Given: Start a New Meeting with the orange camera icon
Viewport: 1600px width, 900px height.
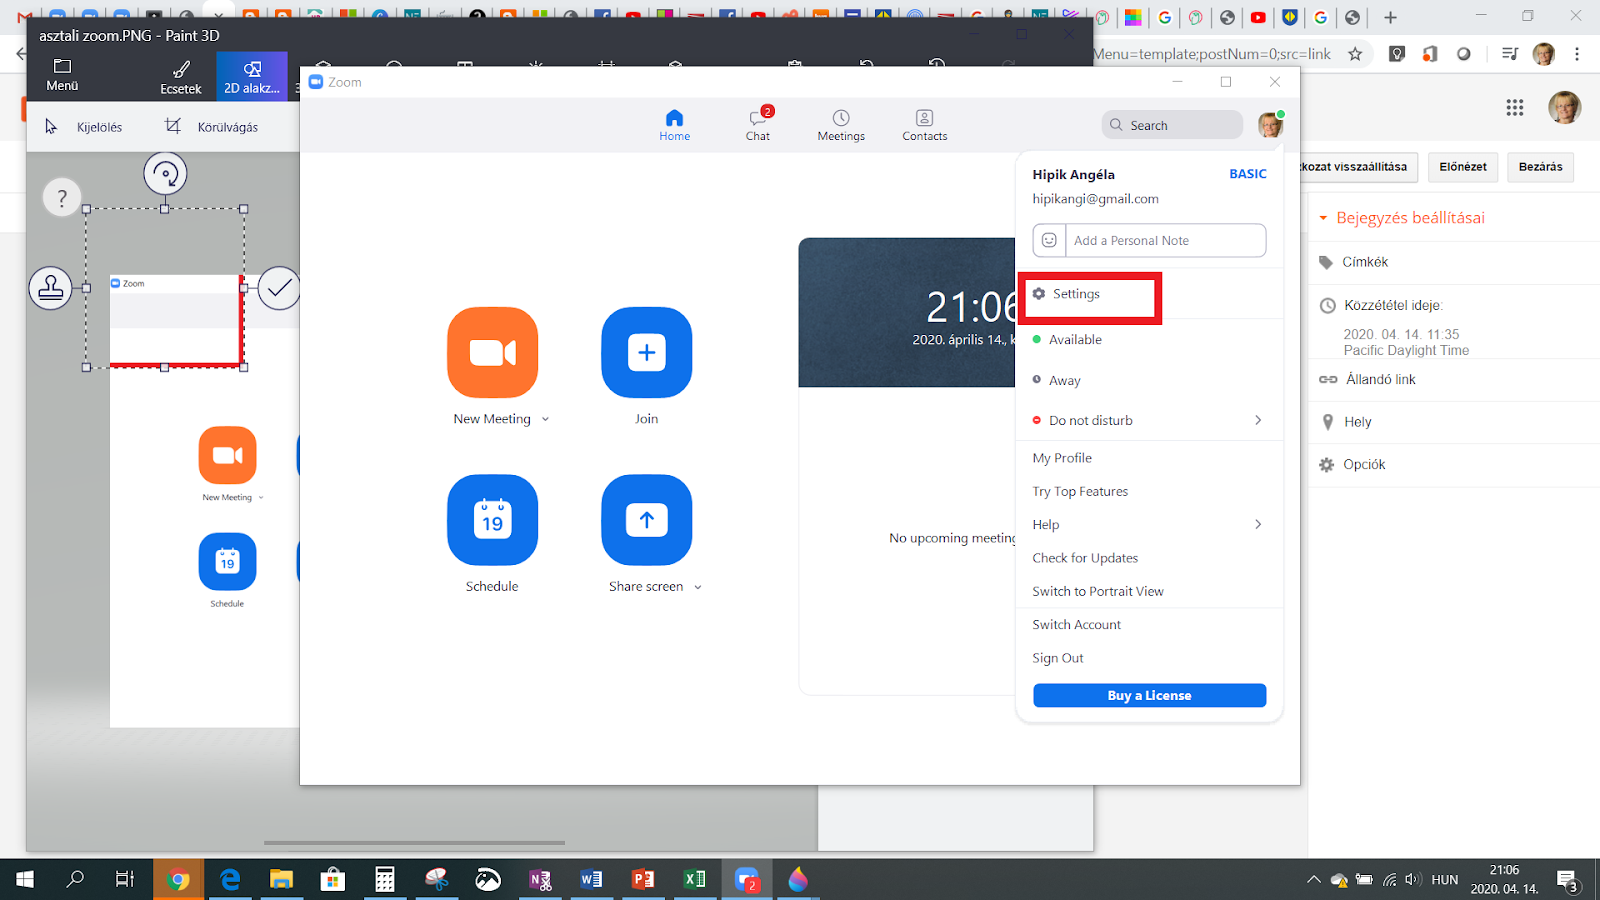Looking at the screenshot, I should click(x=492, y=352).
